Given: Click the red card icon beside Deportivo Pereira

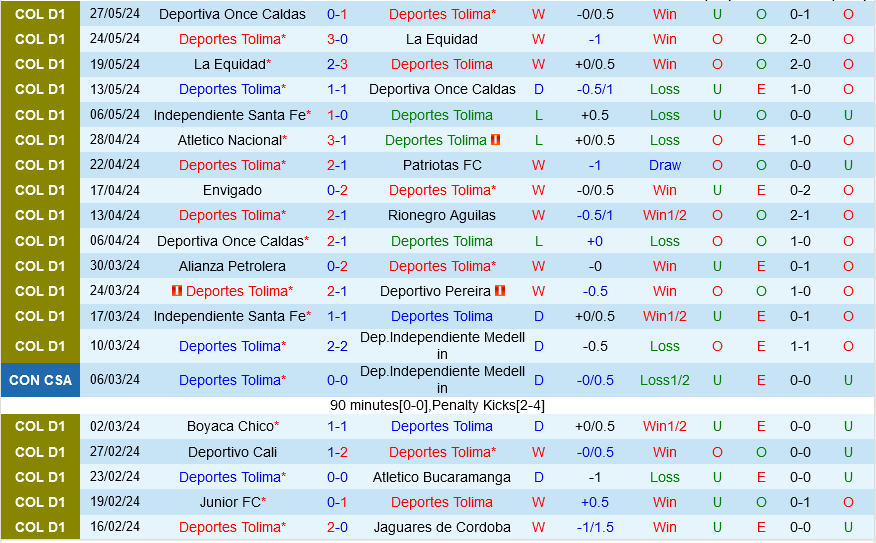Looking at the screenshot, I should pyautogui.click(x=500, y=291).
